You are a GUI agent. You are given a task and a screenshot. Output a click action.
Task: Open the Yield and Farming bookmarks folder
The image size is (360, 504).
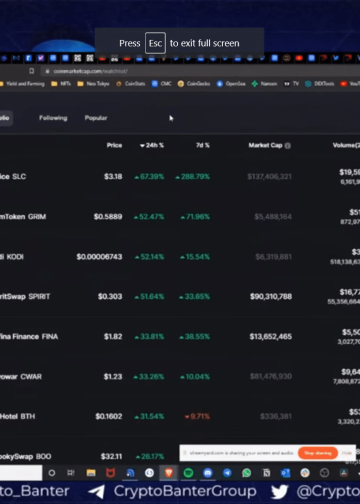coord(22,84)
